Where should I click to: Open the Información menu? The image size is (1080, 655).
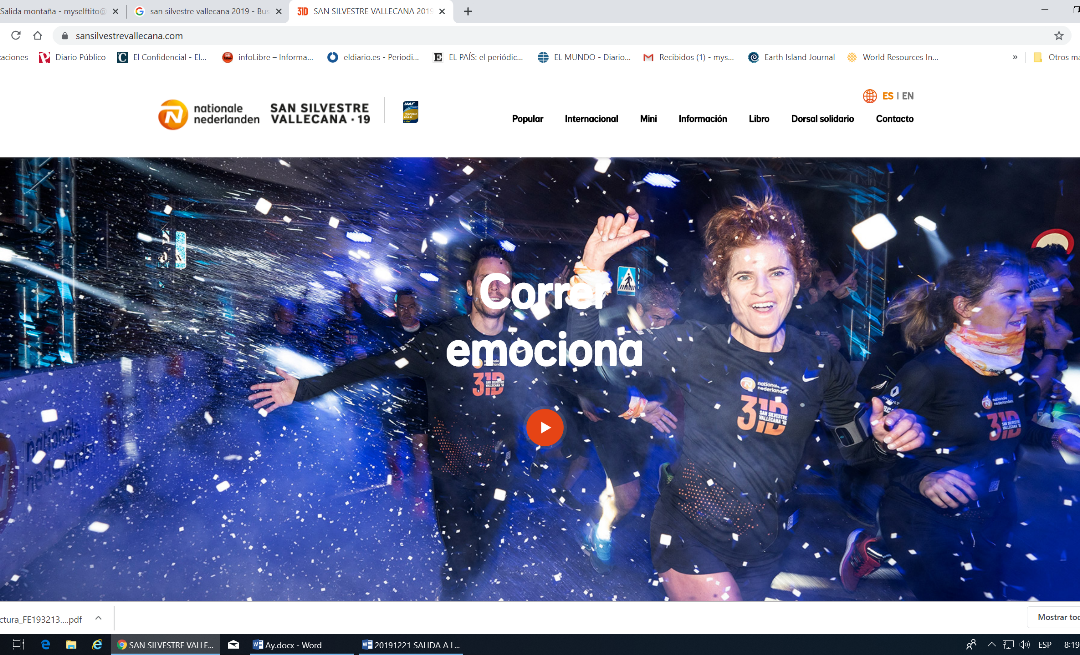(703, 119)
